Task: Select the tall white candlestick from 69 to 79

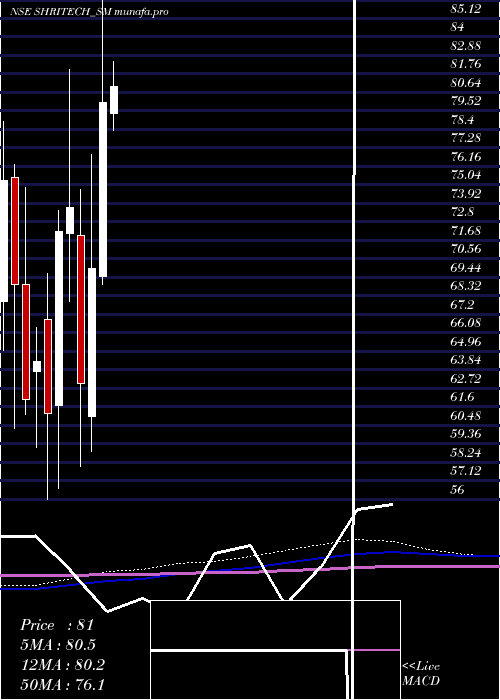Action: (x=103, y=190)
